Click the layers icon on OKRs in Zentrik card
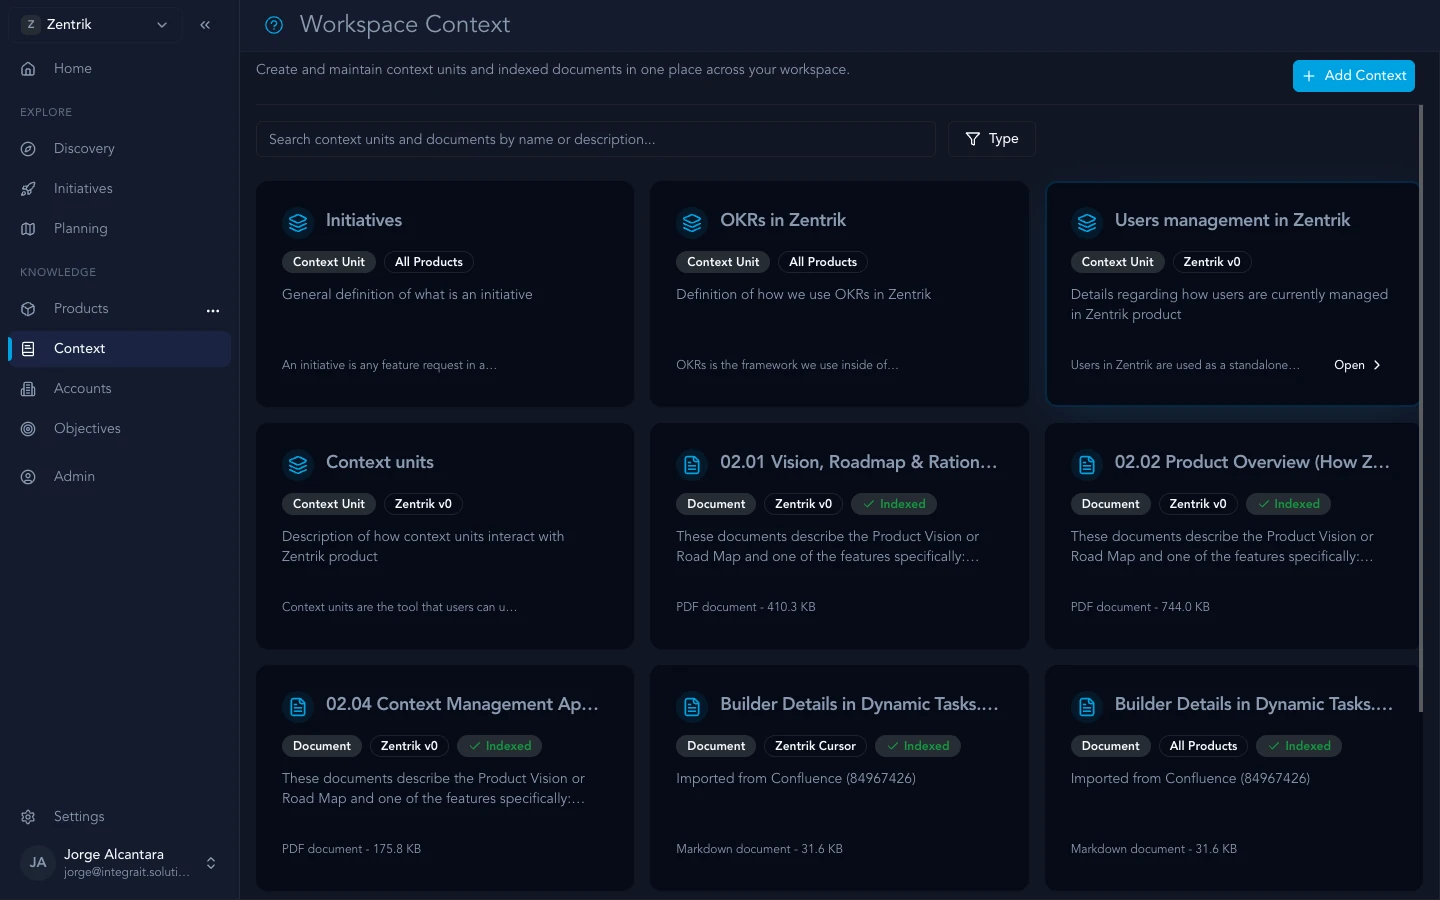Viewport: 1440px width, 900px height. click(x=692, y=222)
